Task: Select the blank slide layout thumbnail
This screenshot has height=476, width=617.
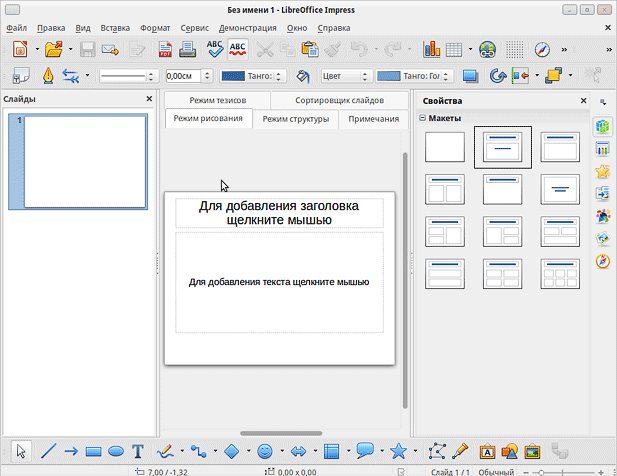Action: (445, 147)
